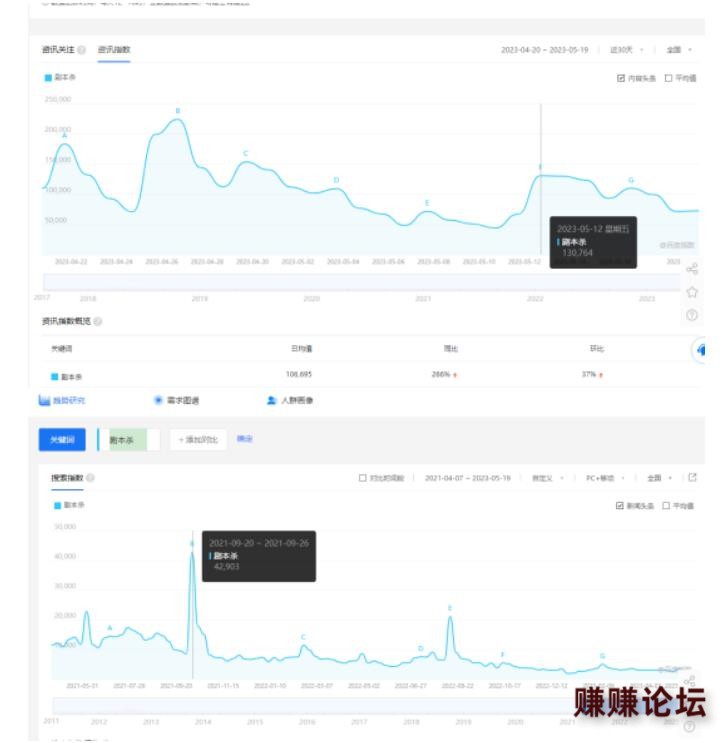
Task: Click news marker B on upper chart
Action: (178, 111)
